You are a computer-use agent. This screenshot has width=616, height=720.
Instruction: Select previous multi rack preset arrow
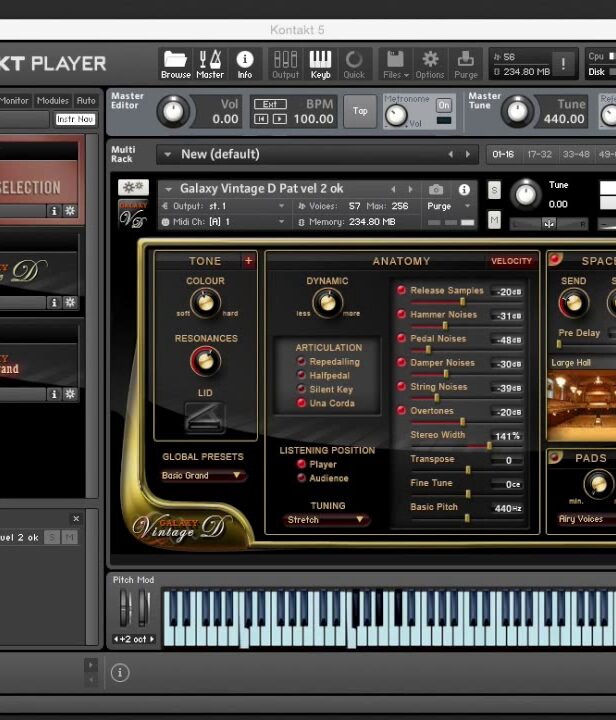point(451,154)
